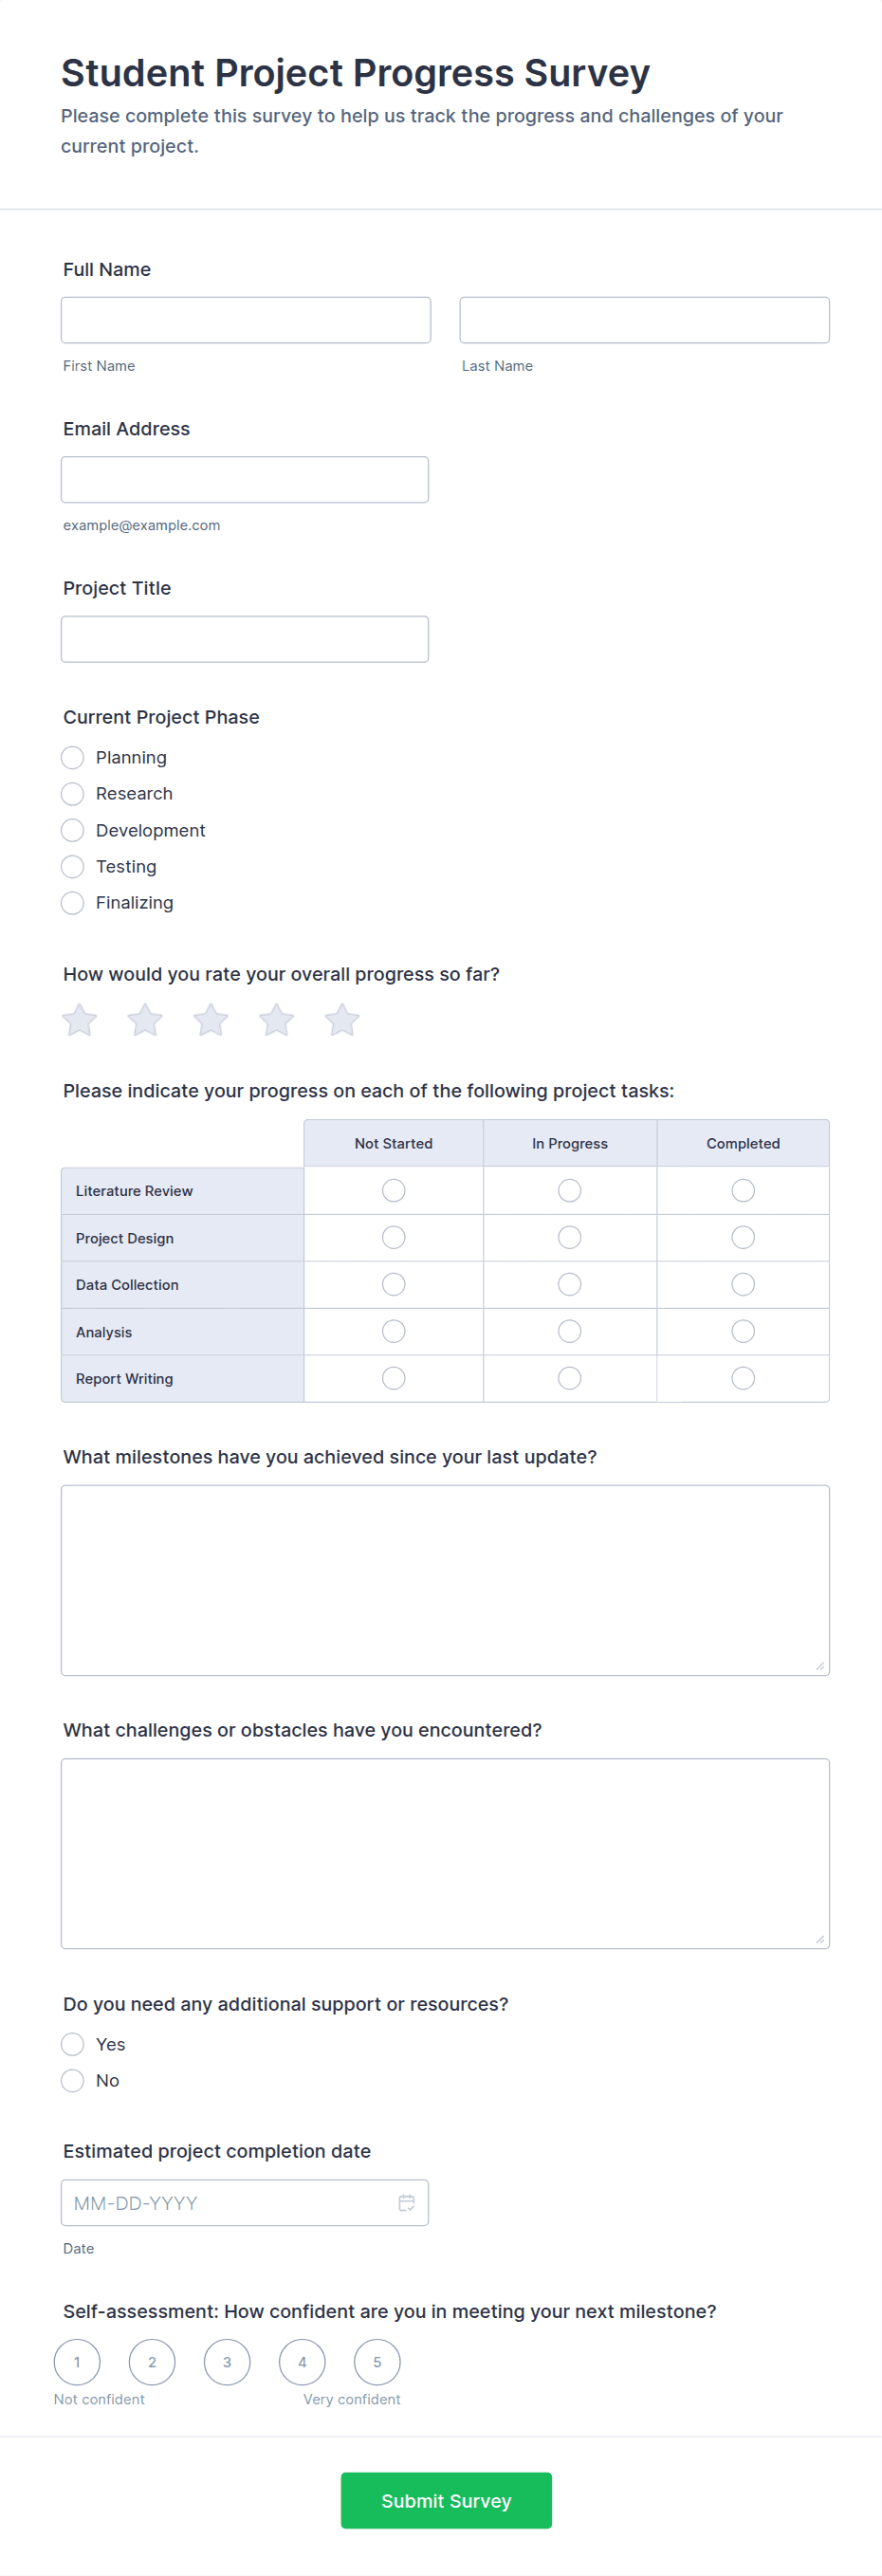882x2576 pixels.
Task: Select confidence level 1 Not confident
Action: tap(77, 2362)
